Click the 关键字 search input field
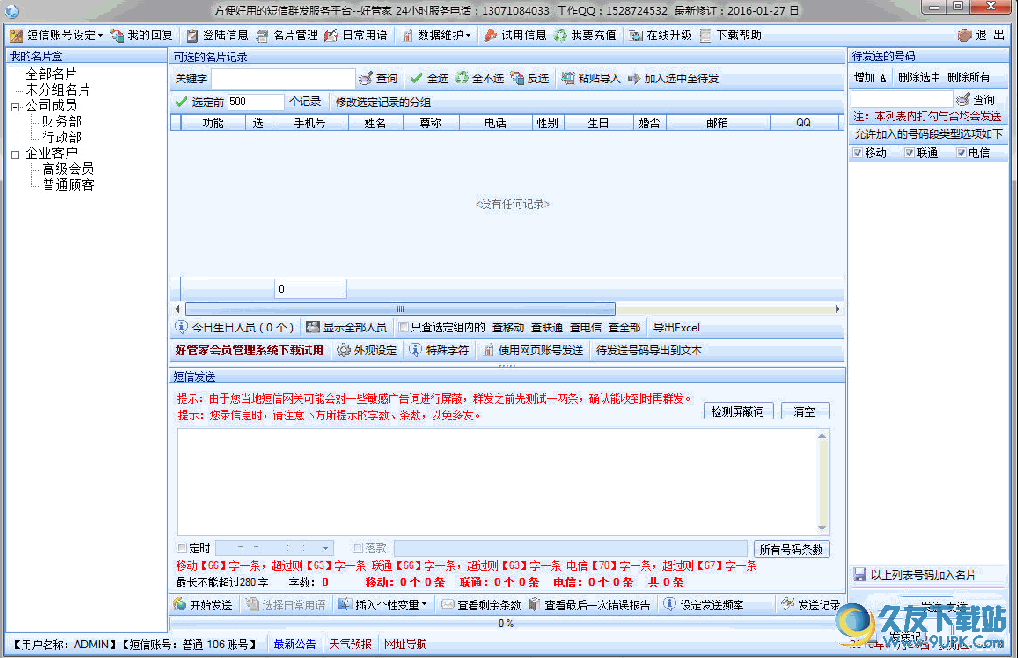The width and height of the screenshot is (1018, 658). (283, 79)
